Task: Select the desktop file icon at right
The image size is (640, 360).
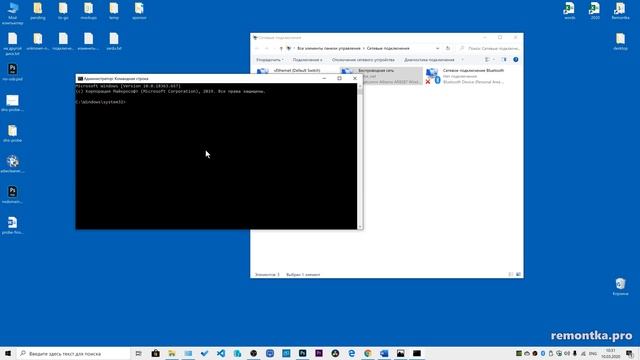Action: [620, 42]
